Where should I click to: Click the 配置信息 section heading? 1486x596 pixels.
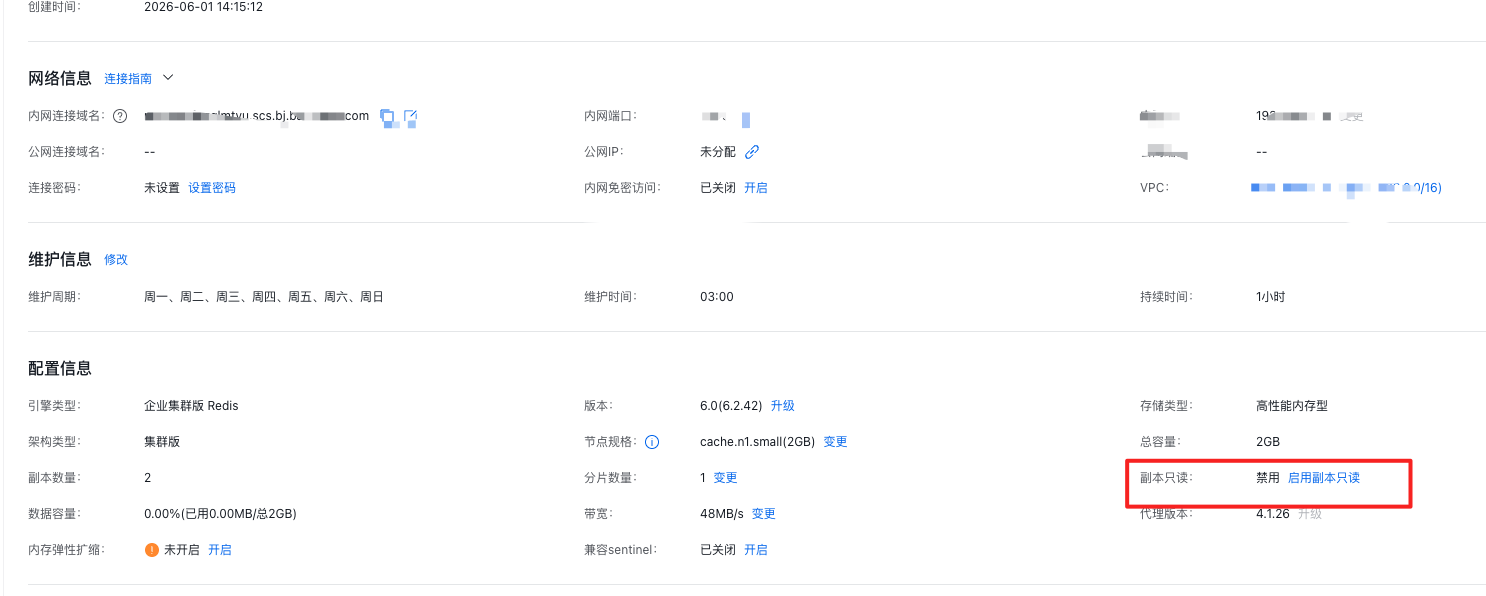60,368
